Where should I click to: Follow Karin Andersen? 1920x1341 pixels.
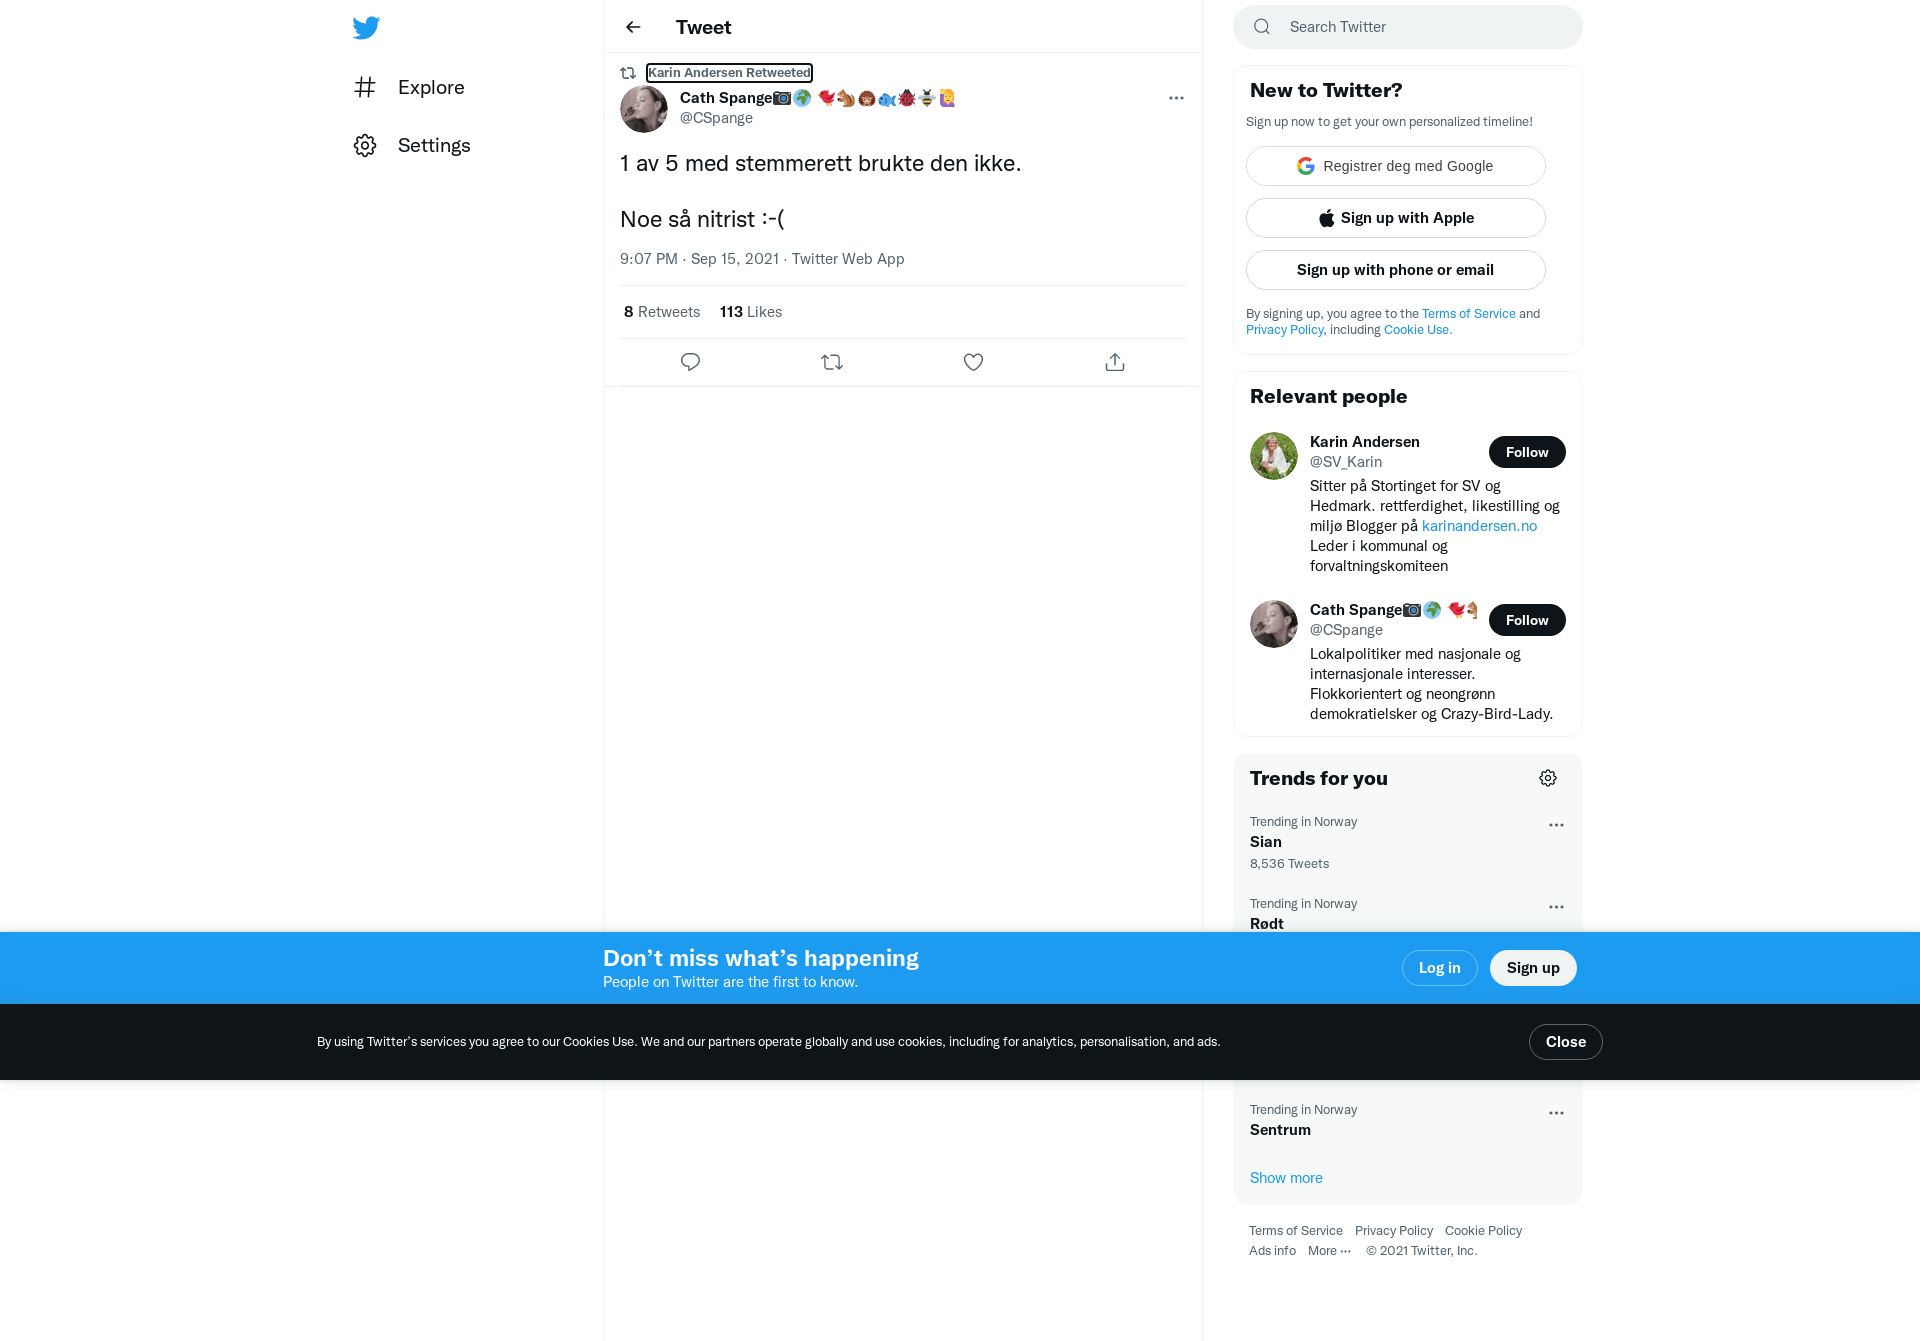(1527, 452)
